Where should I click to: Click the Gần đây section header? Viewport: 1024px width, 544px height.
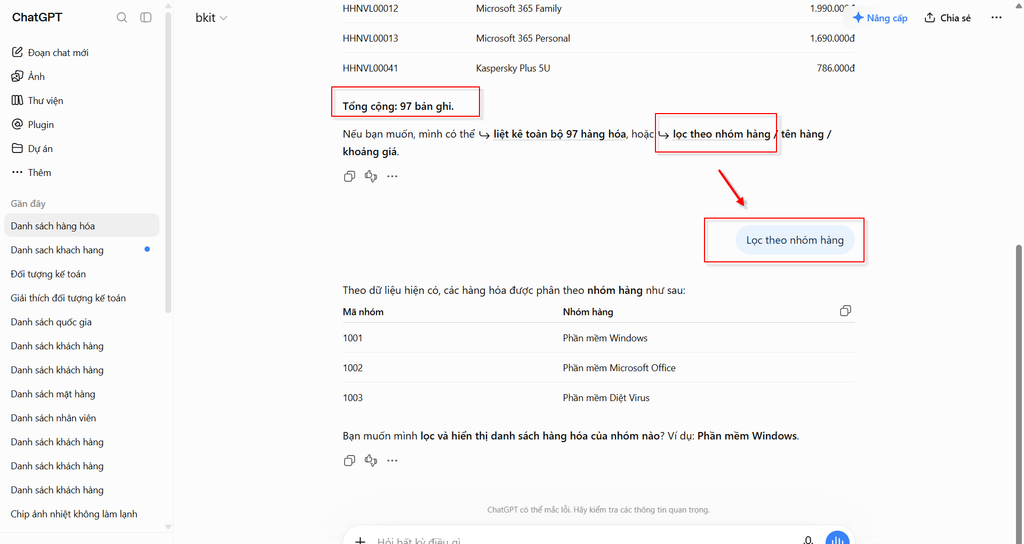[x=28, y=204]
